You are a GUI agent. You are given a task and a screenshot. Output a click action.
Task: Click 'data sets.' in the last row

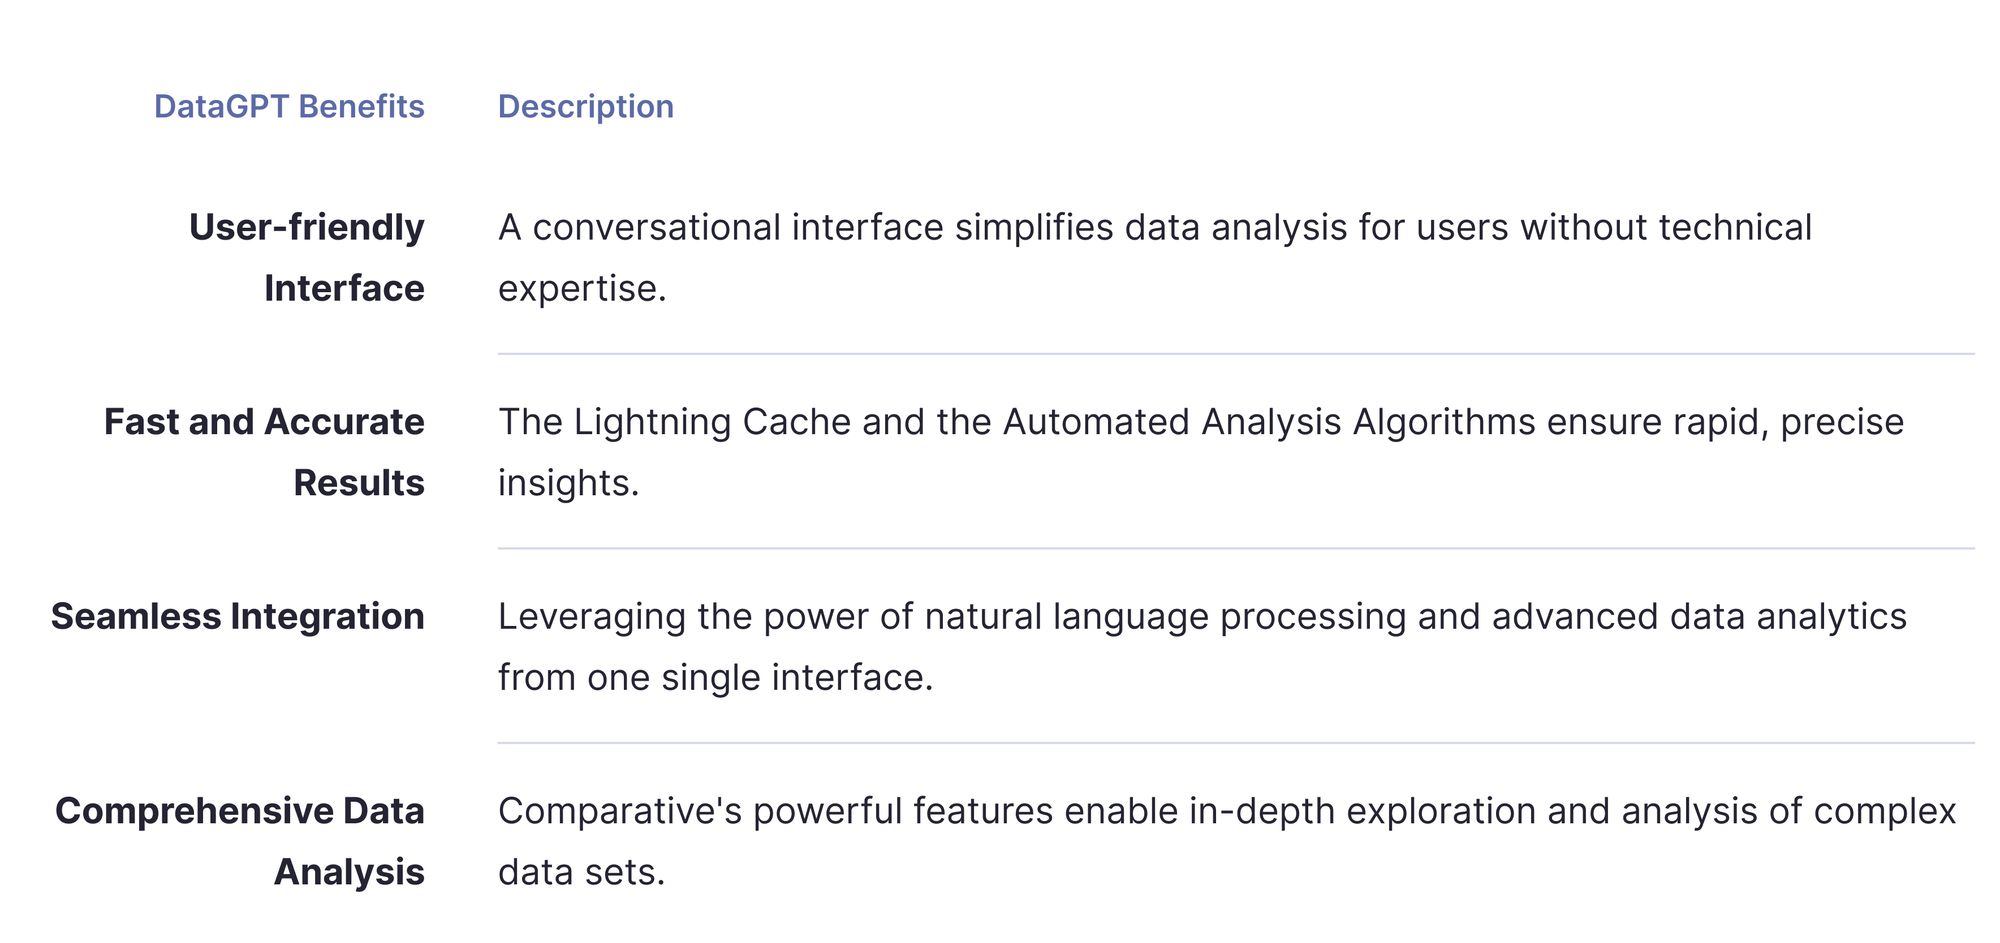point(582,872)
